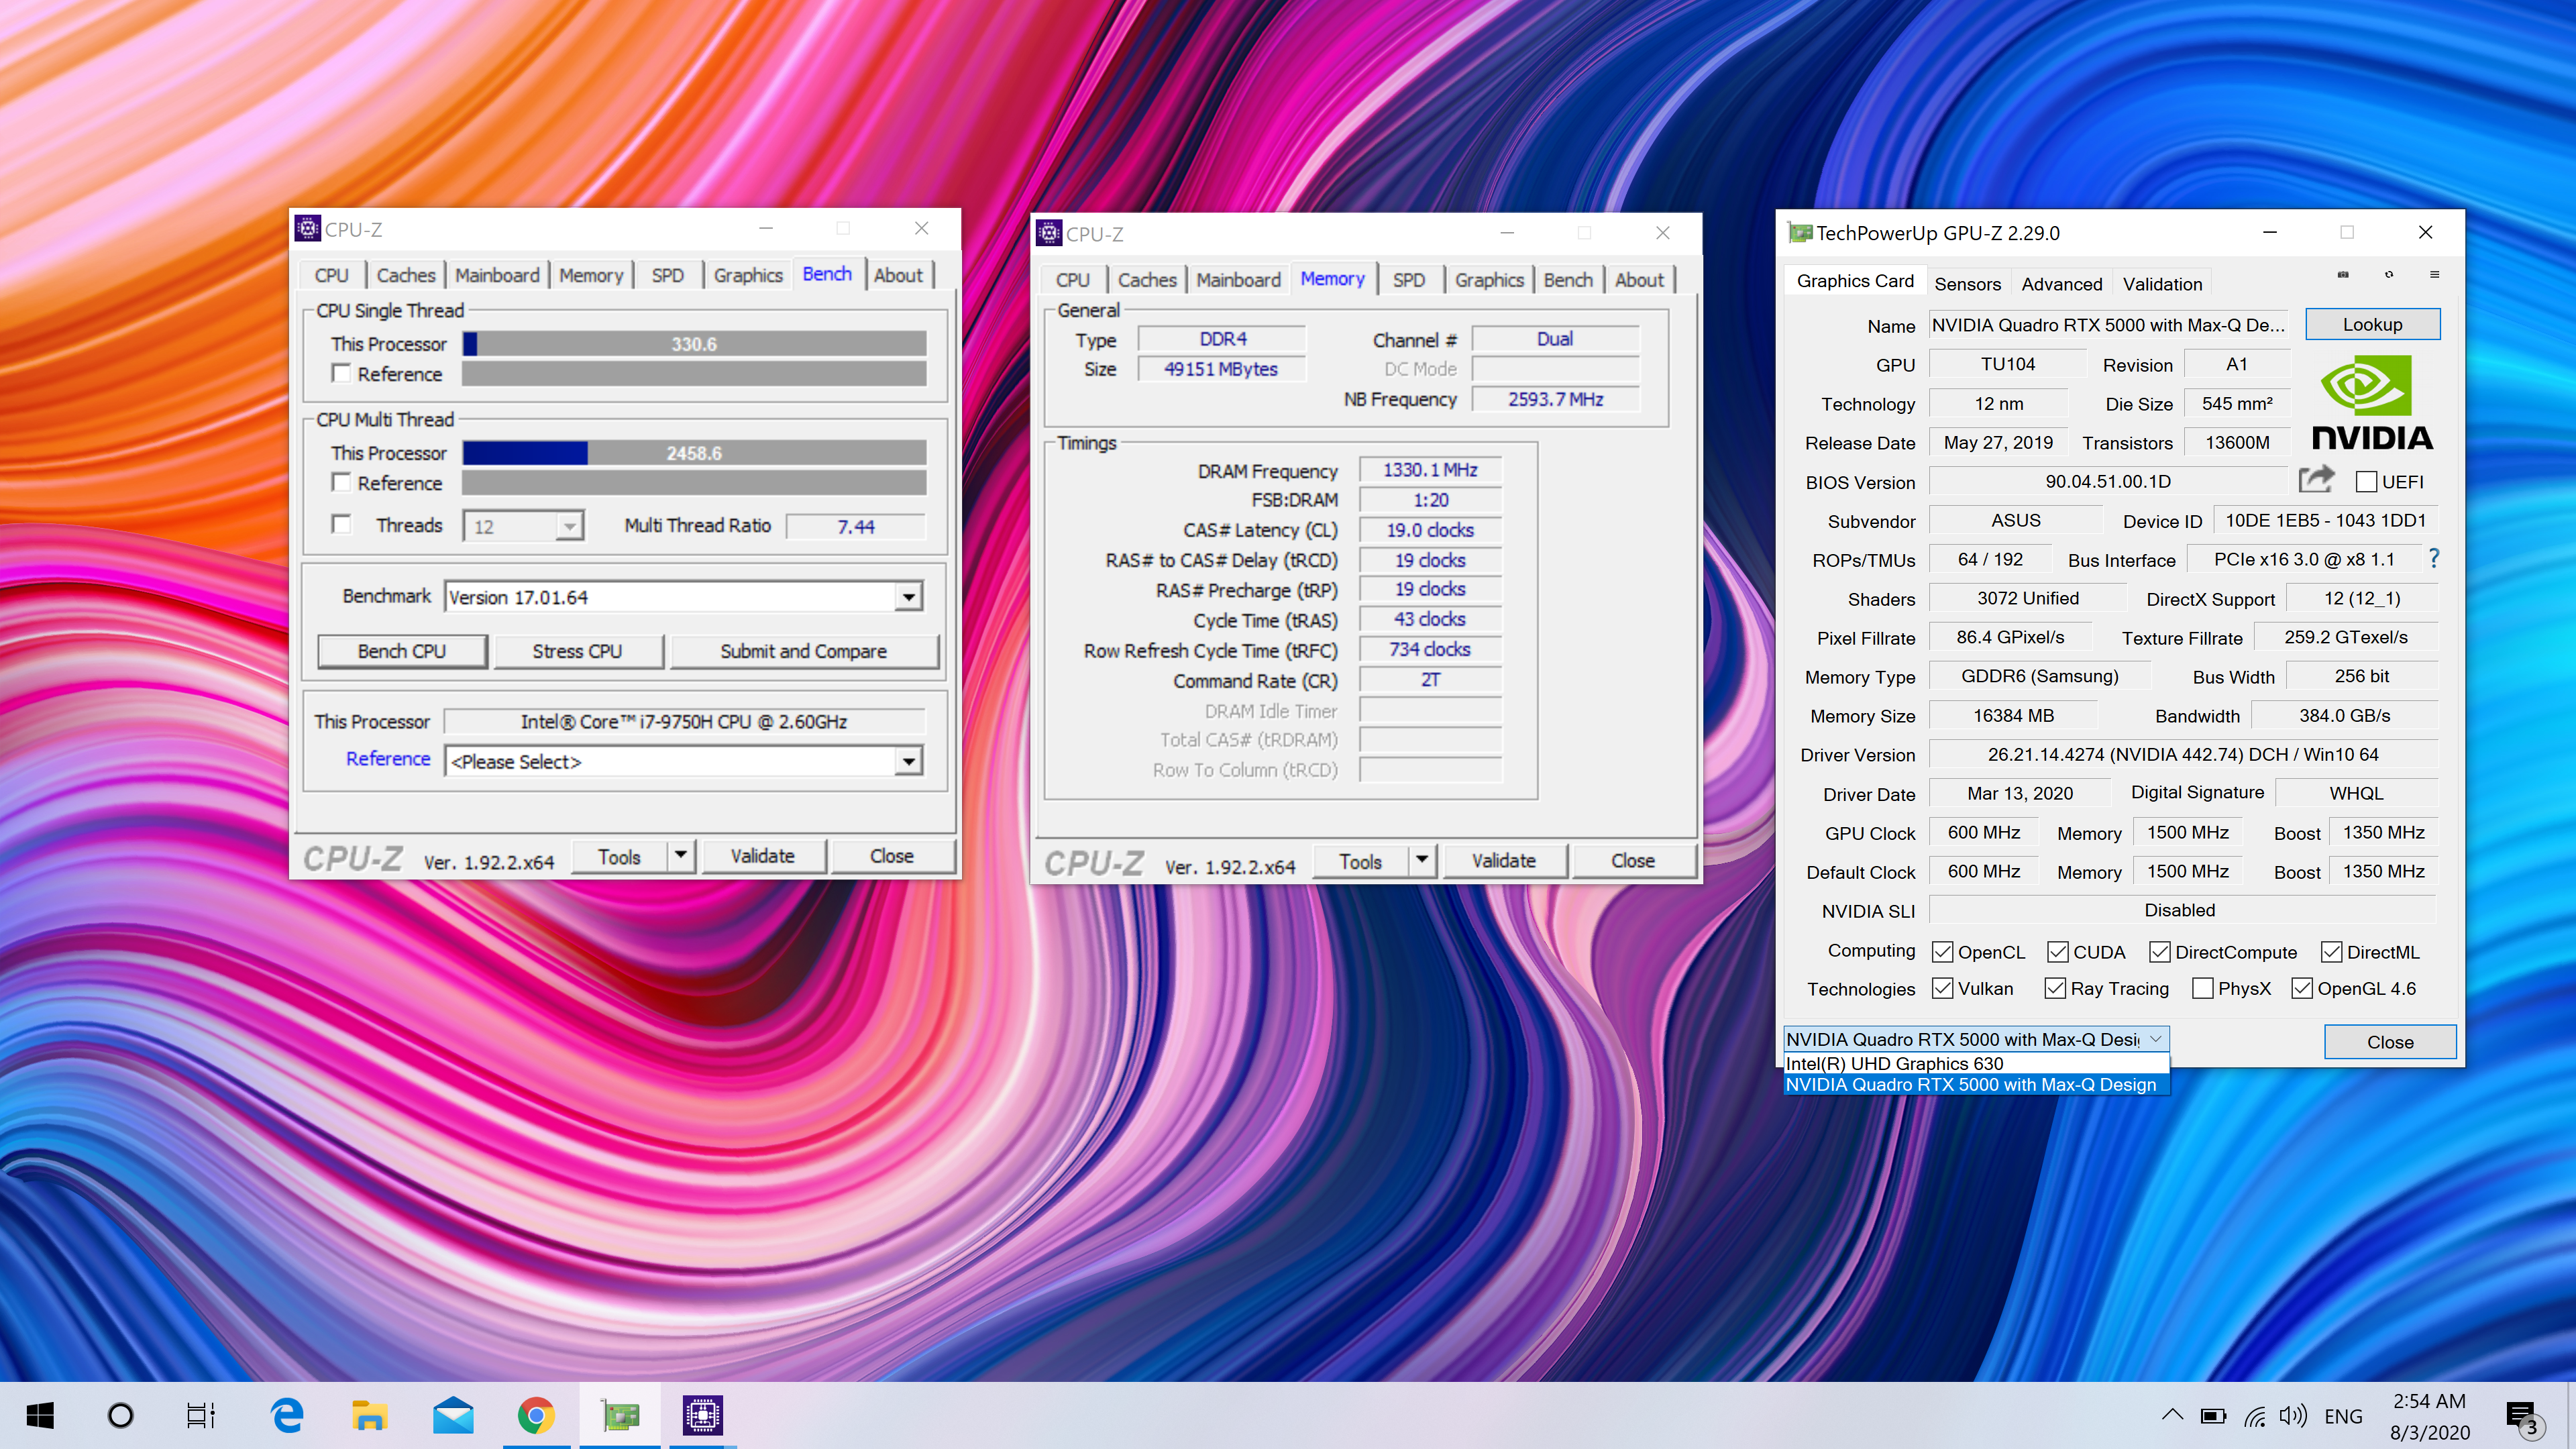Open the Reference processor dropdown

tap(908, 761)
